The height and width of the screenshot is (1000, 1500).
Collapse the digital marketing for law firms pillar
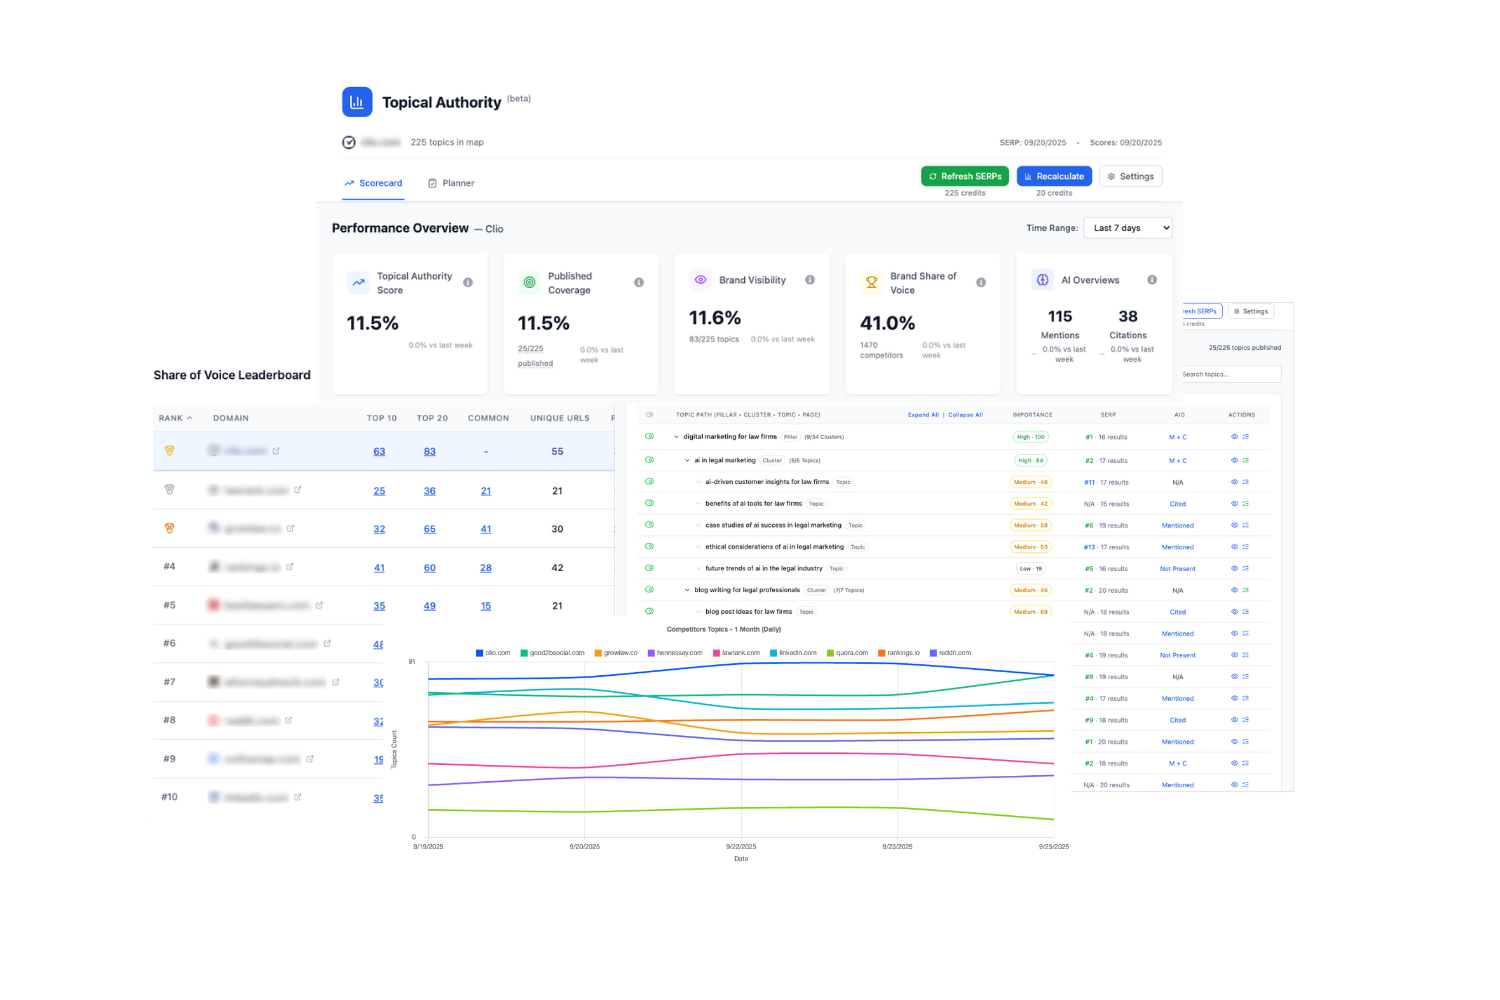[x=676, y=437]
